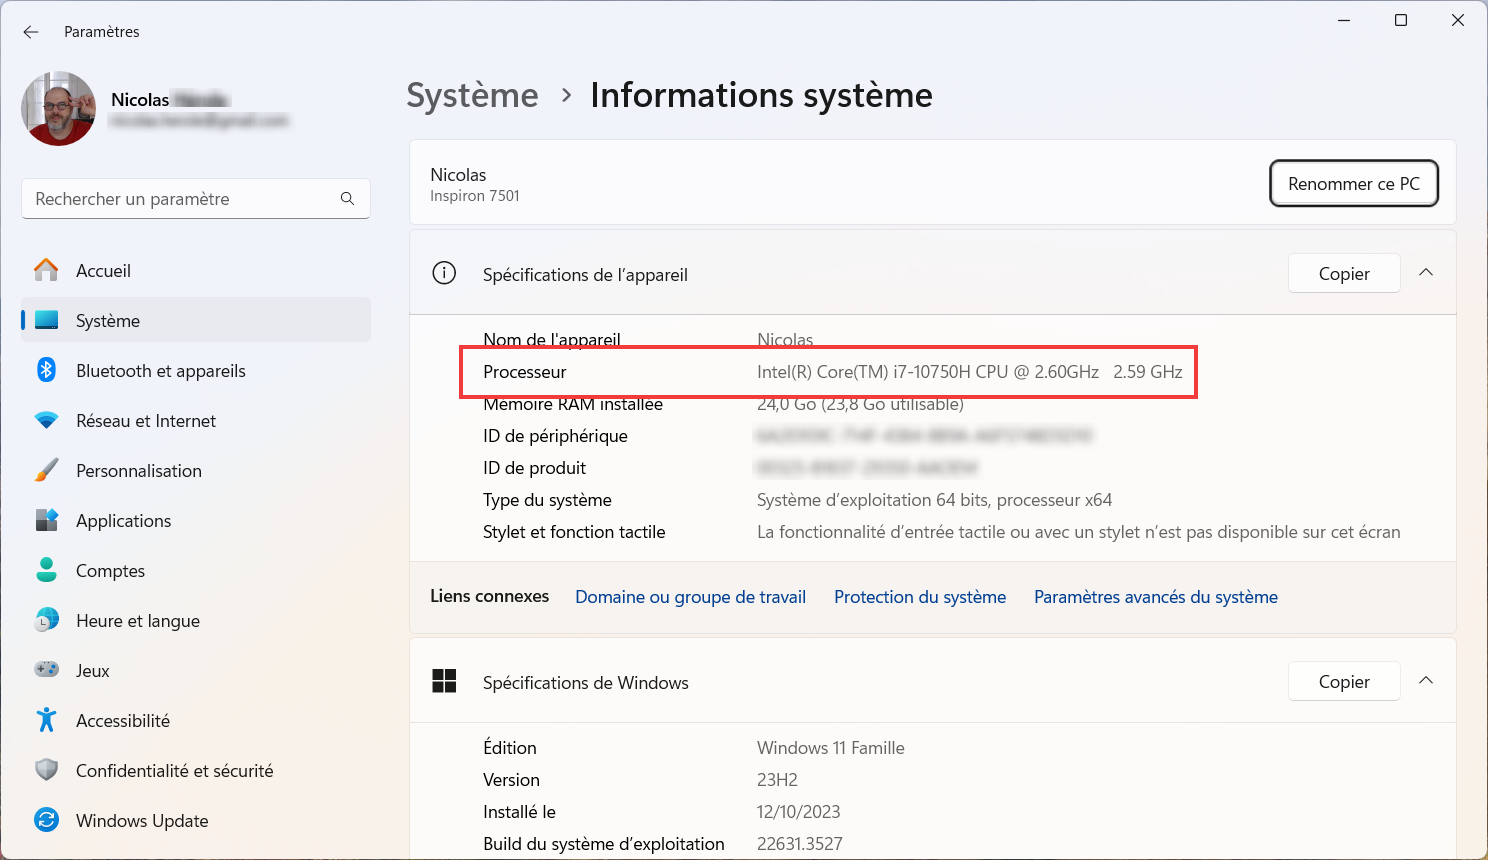
Task: Click the search magnifier icon
Action: [347, 199]
